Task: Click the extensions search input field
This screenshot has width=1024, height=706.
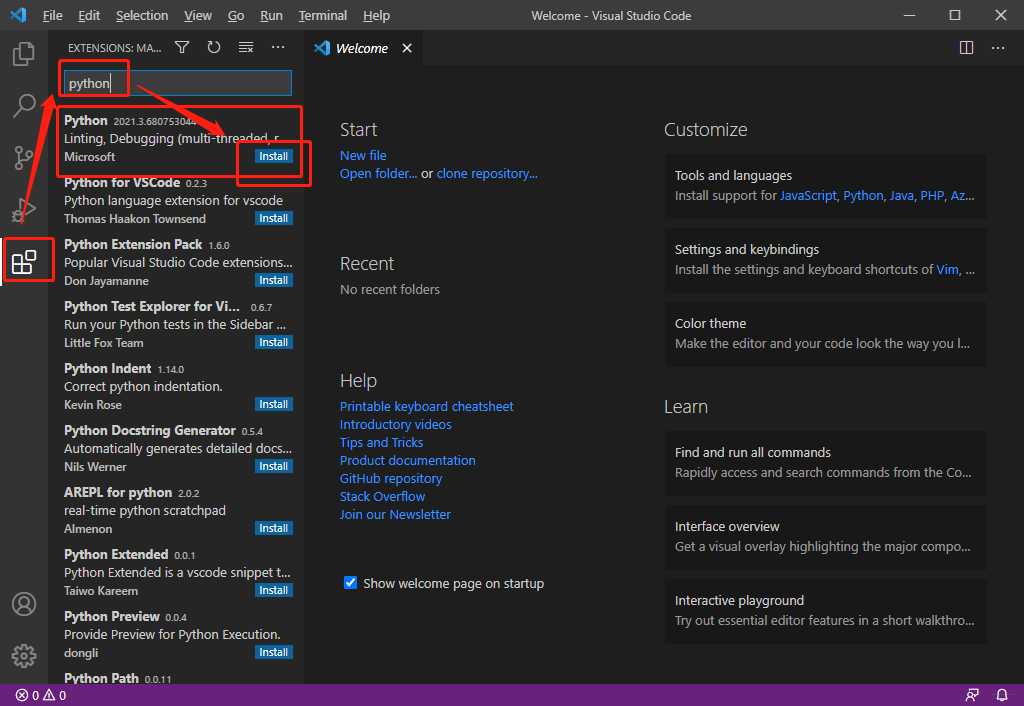Action: [x=176, y=83]
